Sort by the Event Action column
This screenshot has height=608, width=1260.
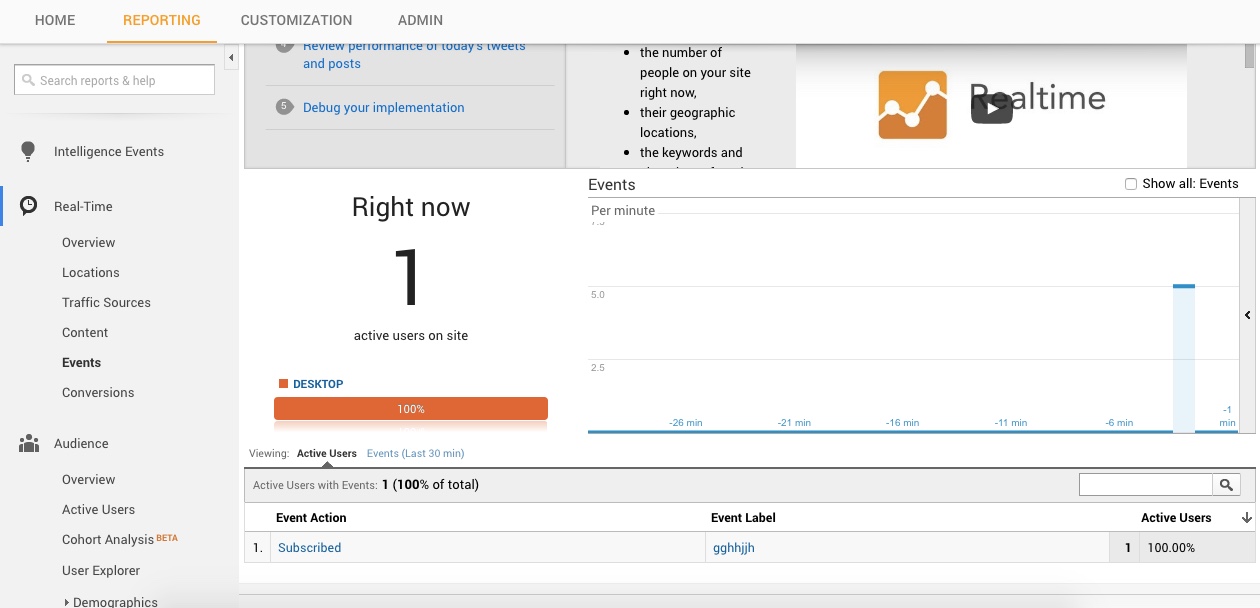point(311,517)
